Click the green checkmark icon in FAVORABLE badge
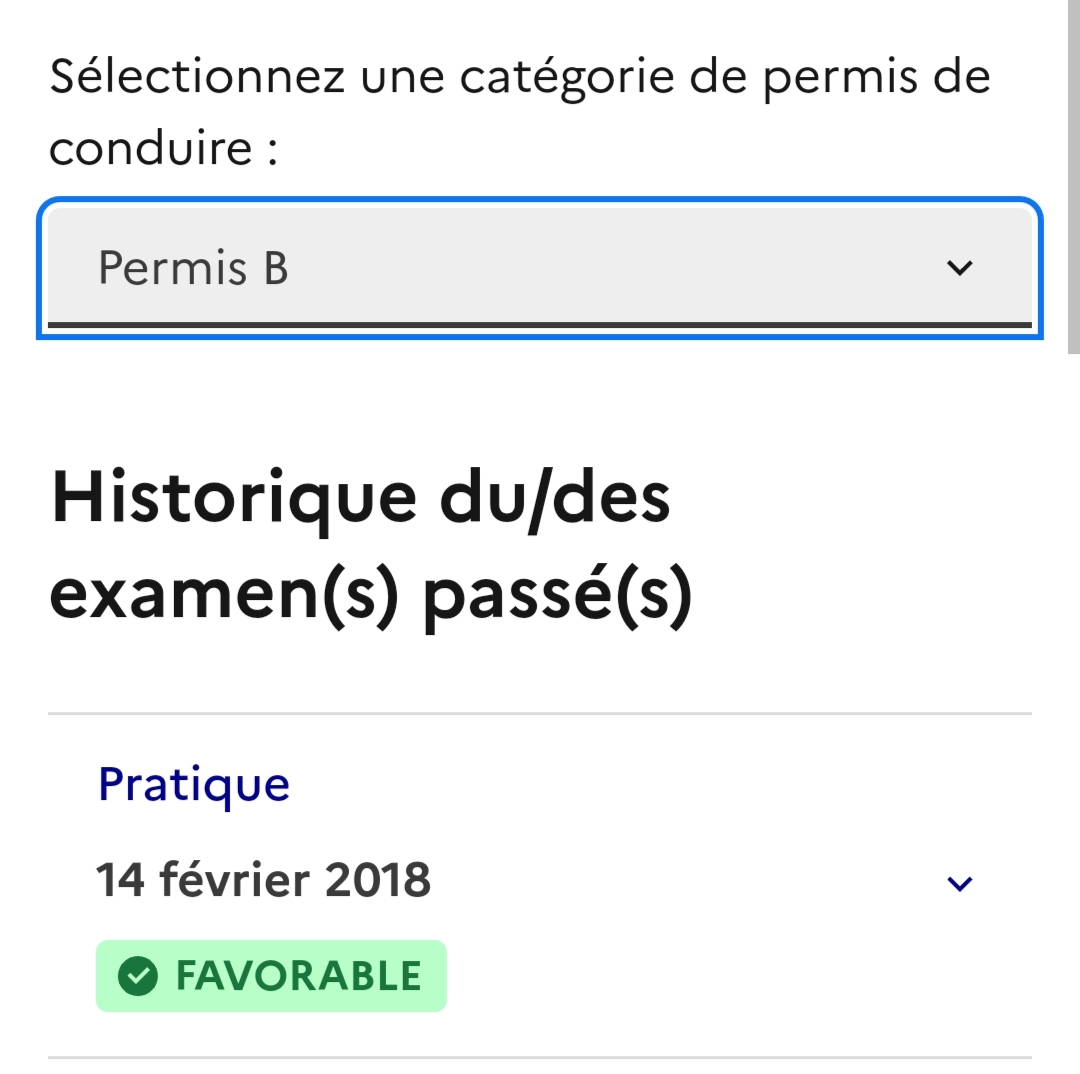This screenshot has width=1080, height=1074. pyautogui.click(x=138, y=976)
